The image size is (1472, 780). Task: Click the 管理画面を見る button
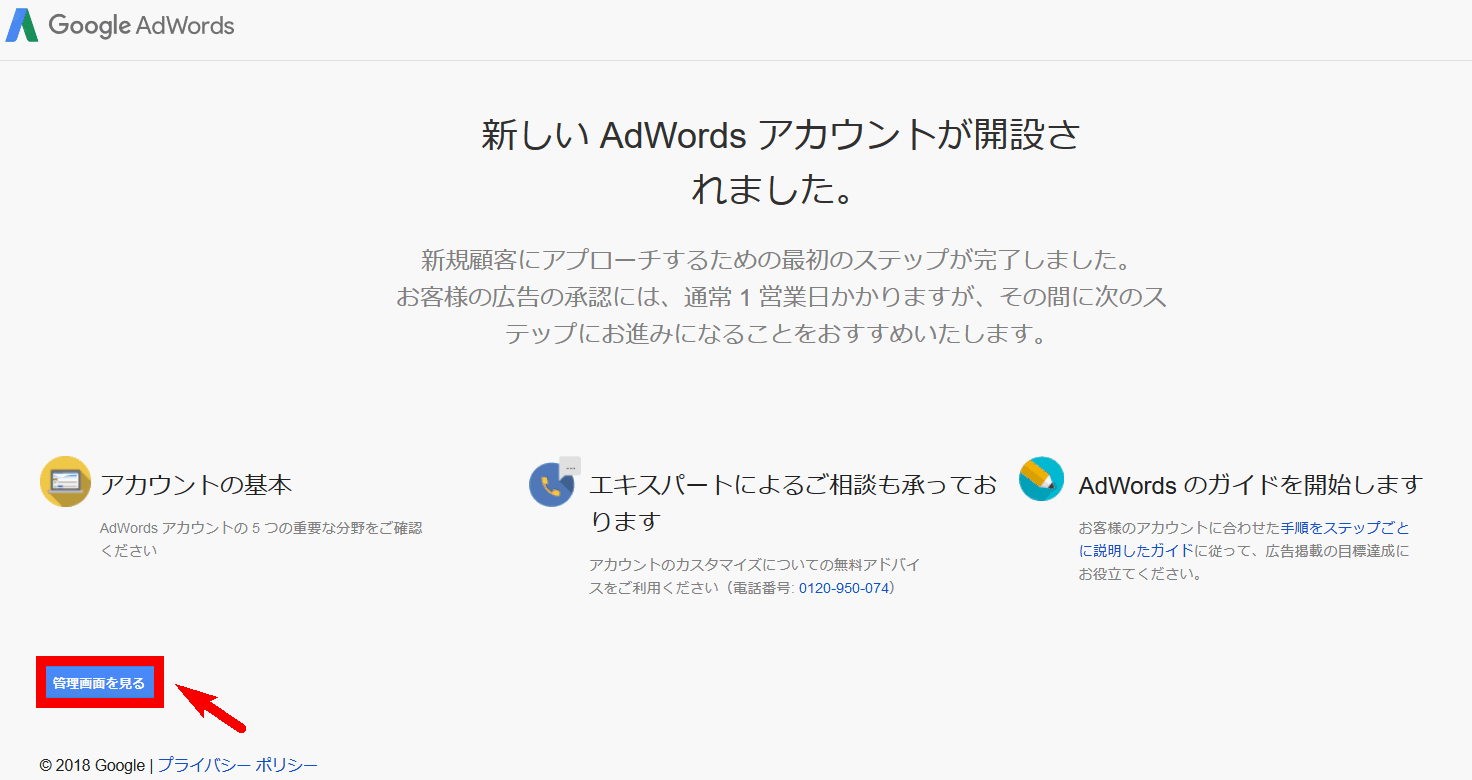[x=99, y=684]
